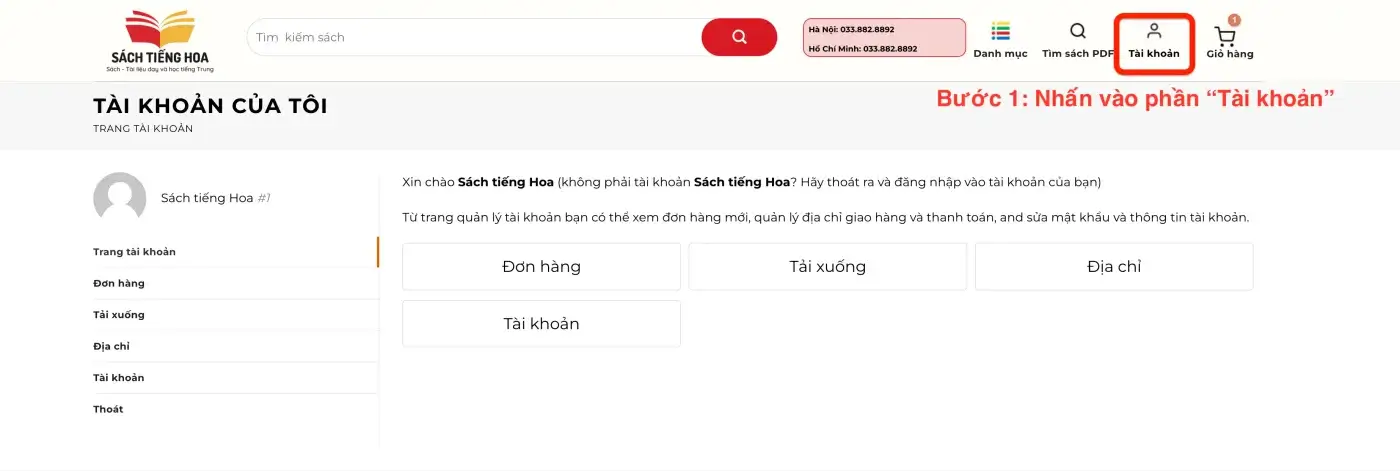Screen dimensions: 1400x471
Task: Click the Tài khoản icon in header
Action: 1154,40
